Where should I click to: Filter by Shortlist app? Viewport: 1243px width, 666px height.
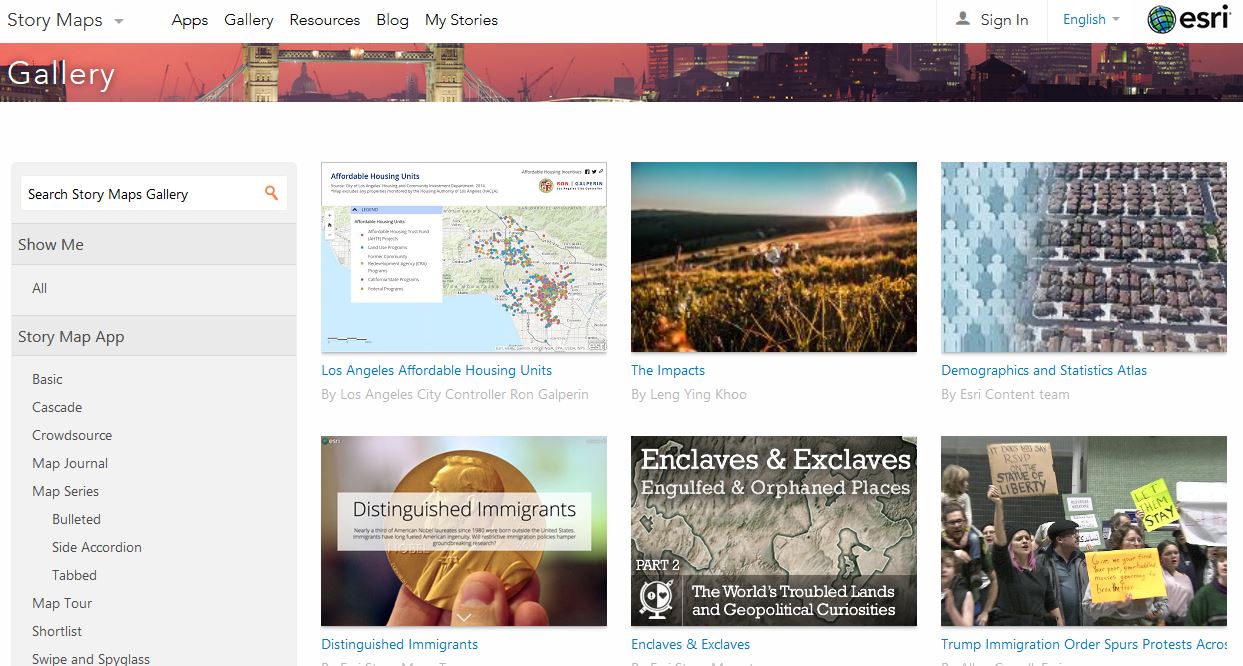(x=57, y=631)
